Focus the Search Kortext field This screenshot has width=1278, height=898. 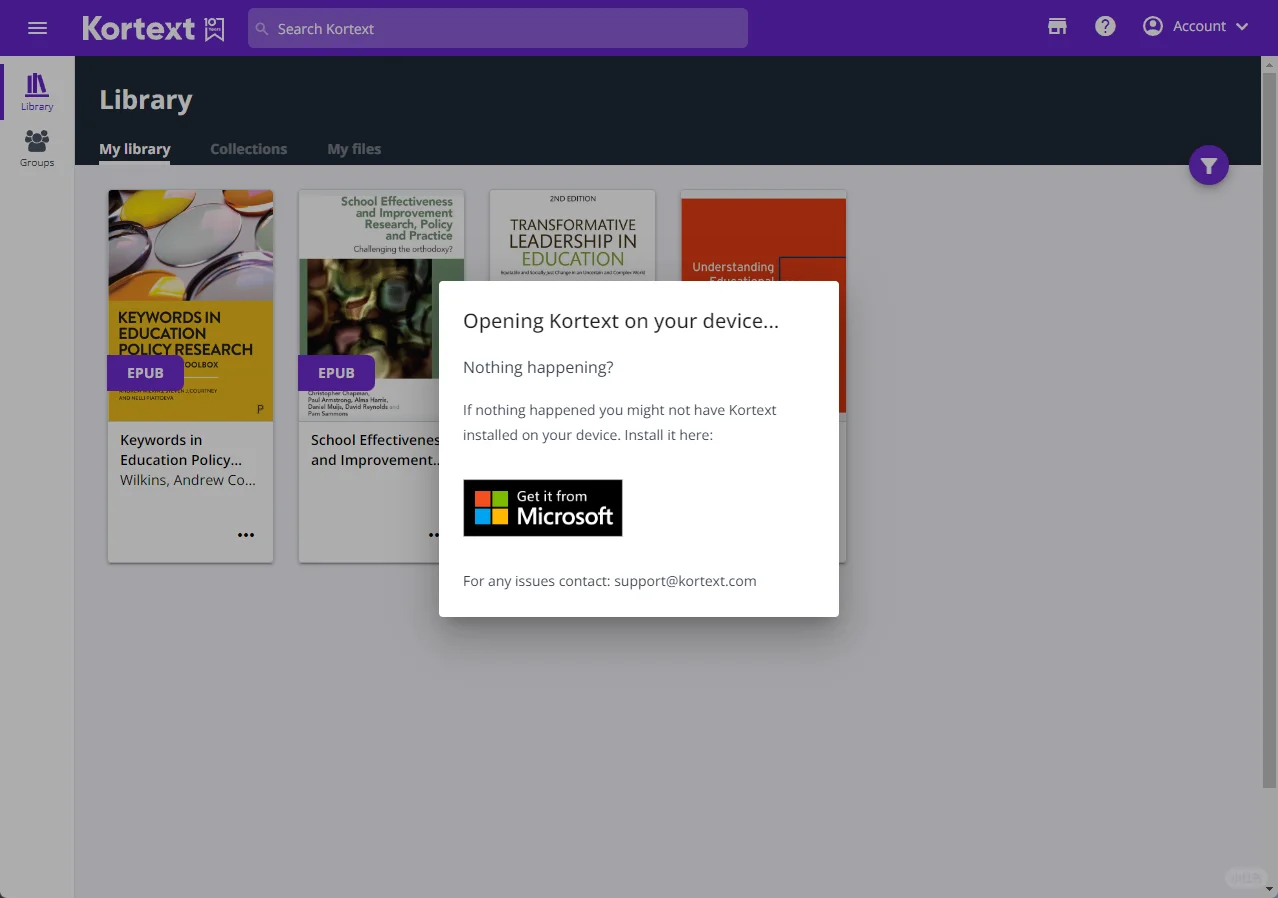pyautogui.click(x=498, y=28)
